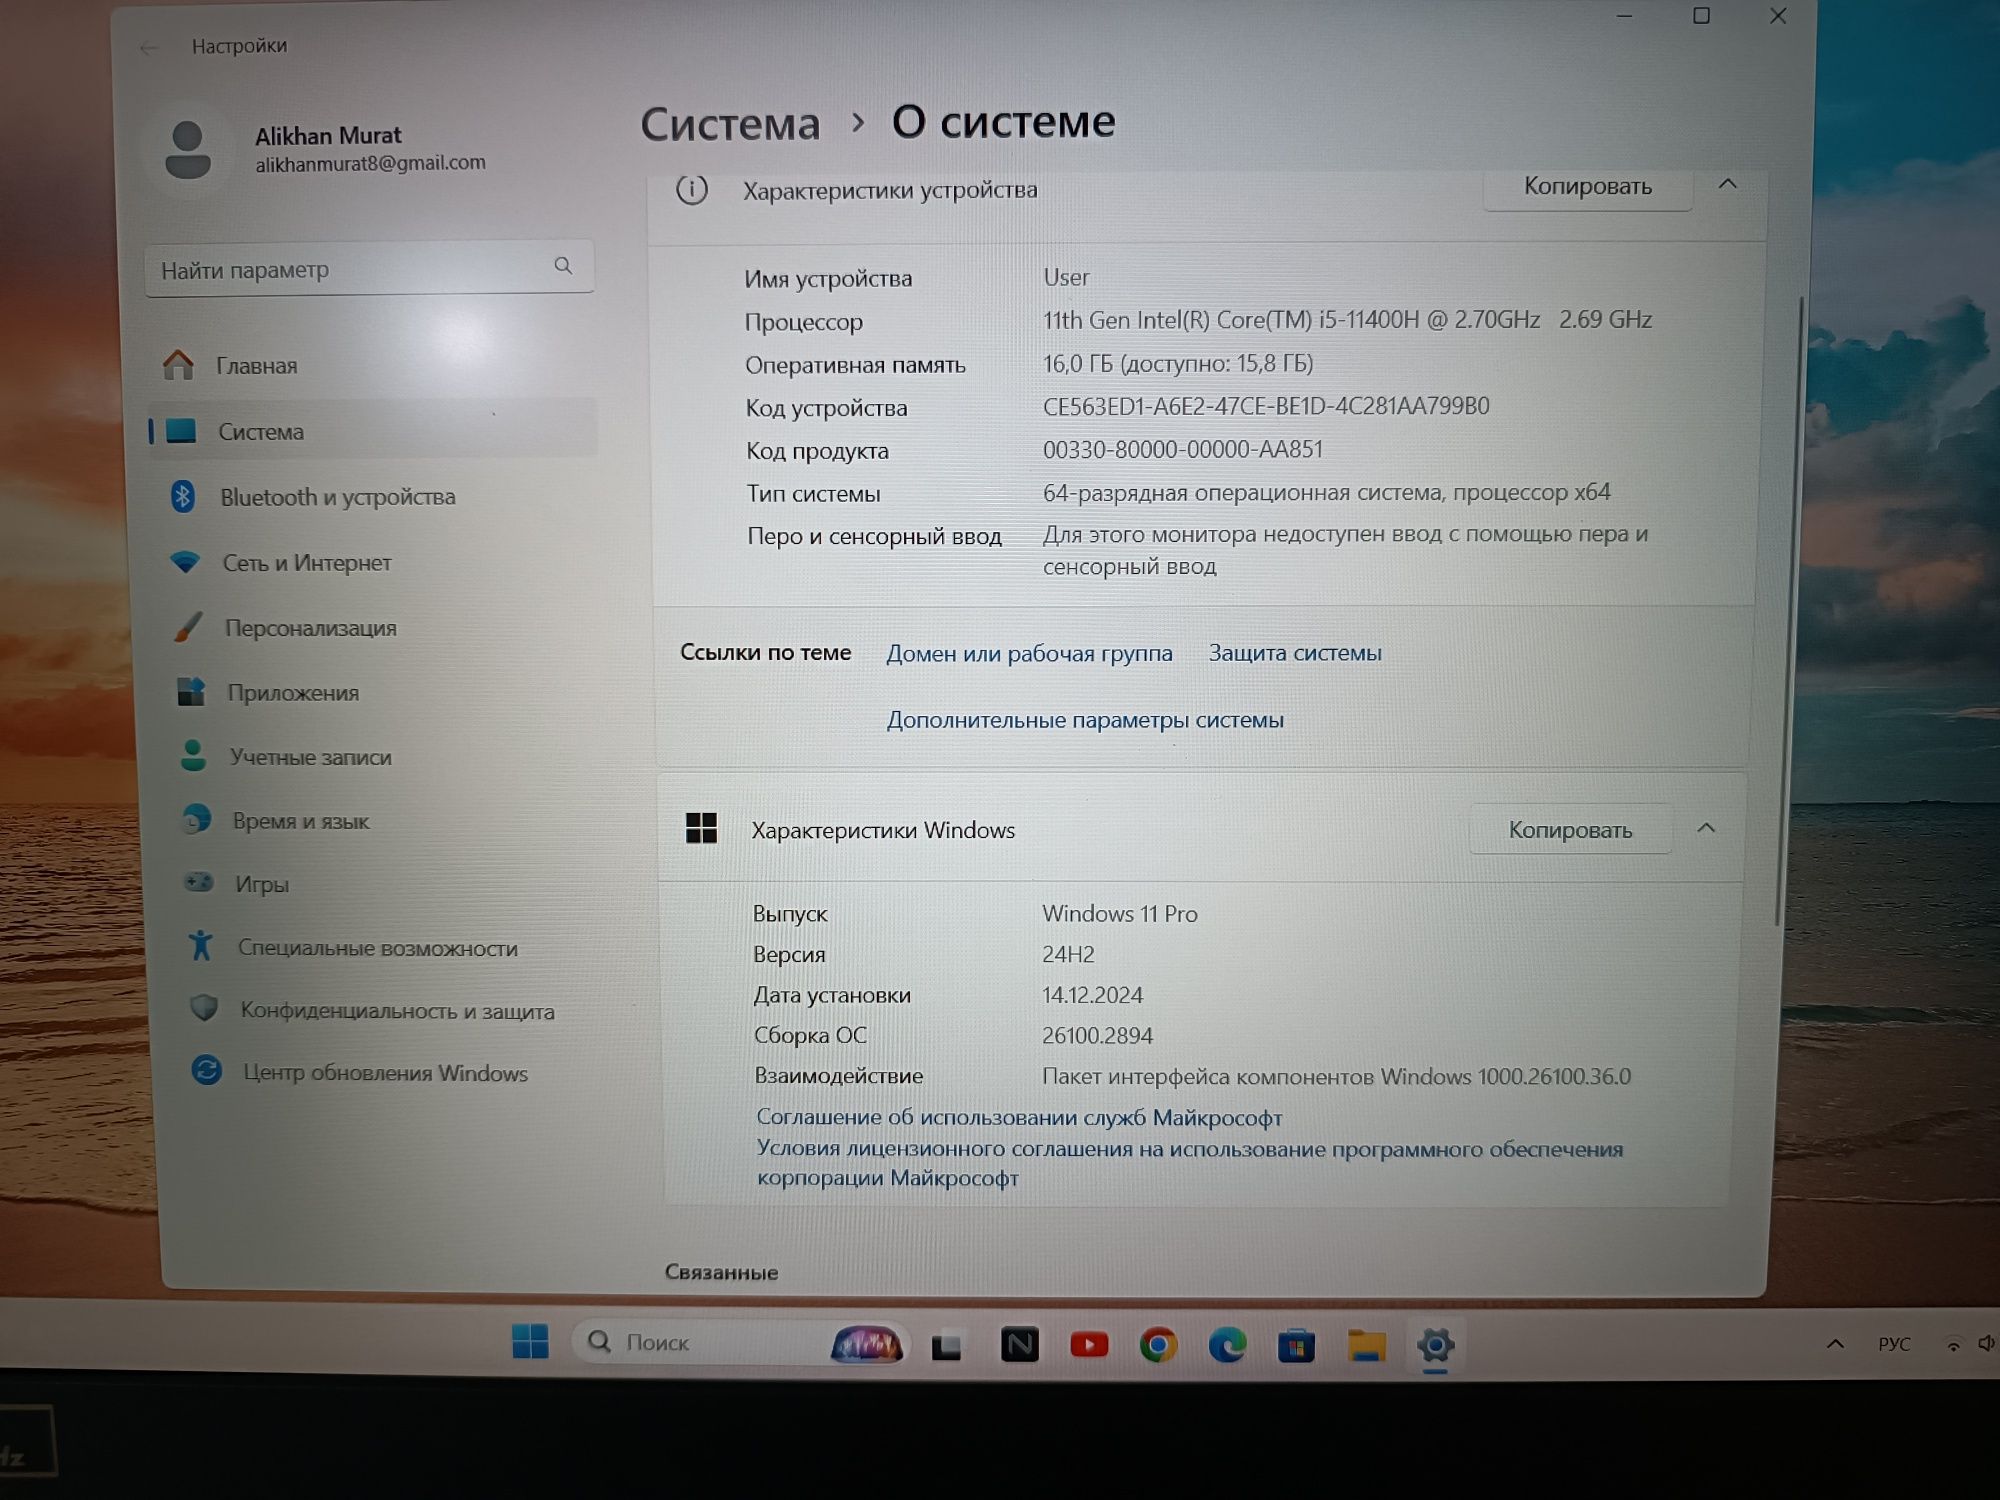Click the gamepad icon beside Игры
This screenshot has height=1500, width=2000.
198,882
